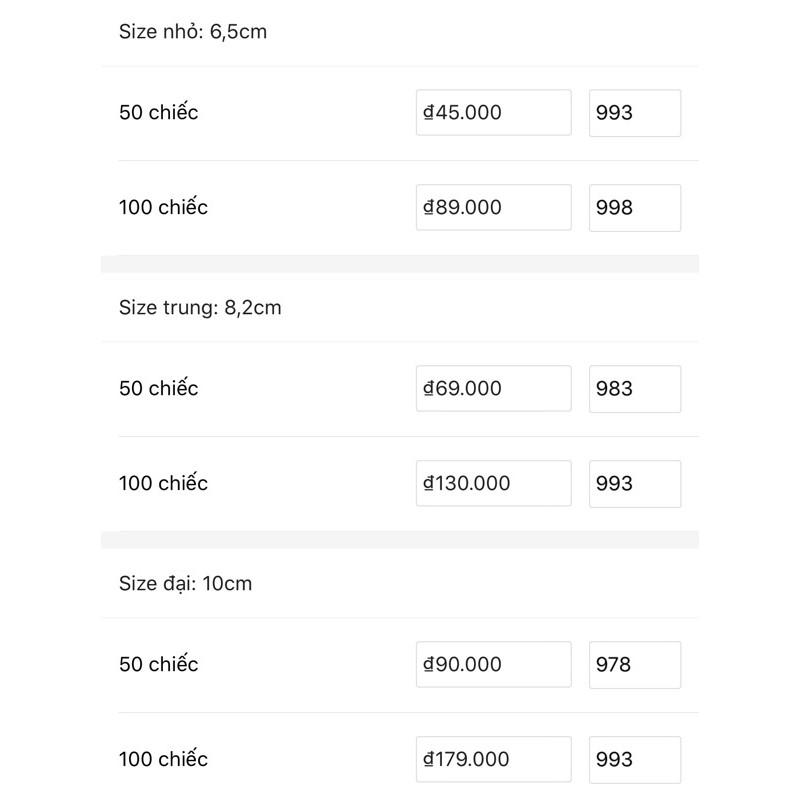Click the "Size đại: 10cm" heading
The image size is (800, 800).
point(185,583)
